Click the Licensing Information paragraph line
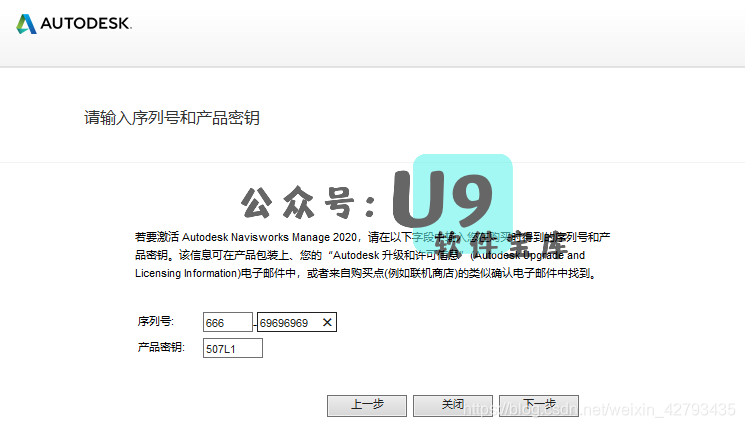 pos(366,274)
